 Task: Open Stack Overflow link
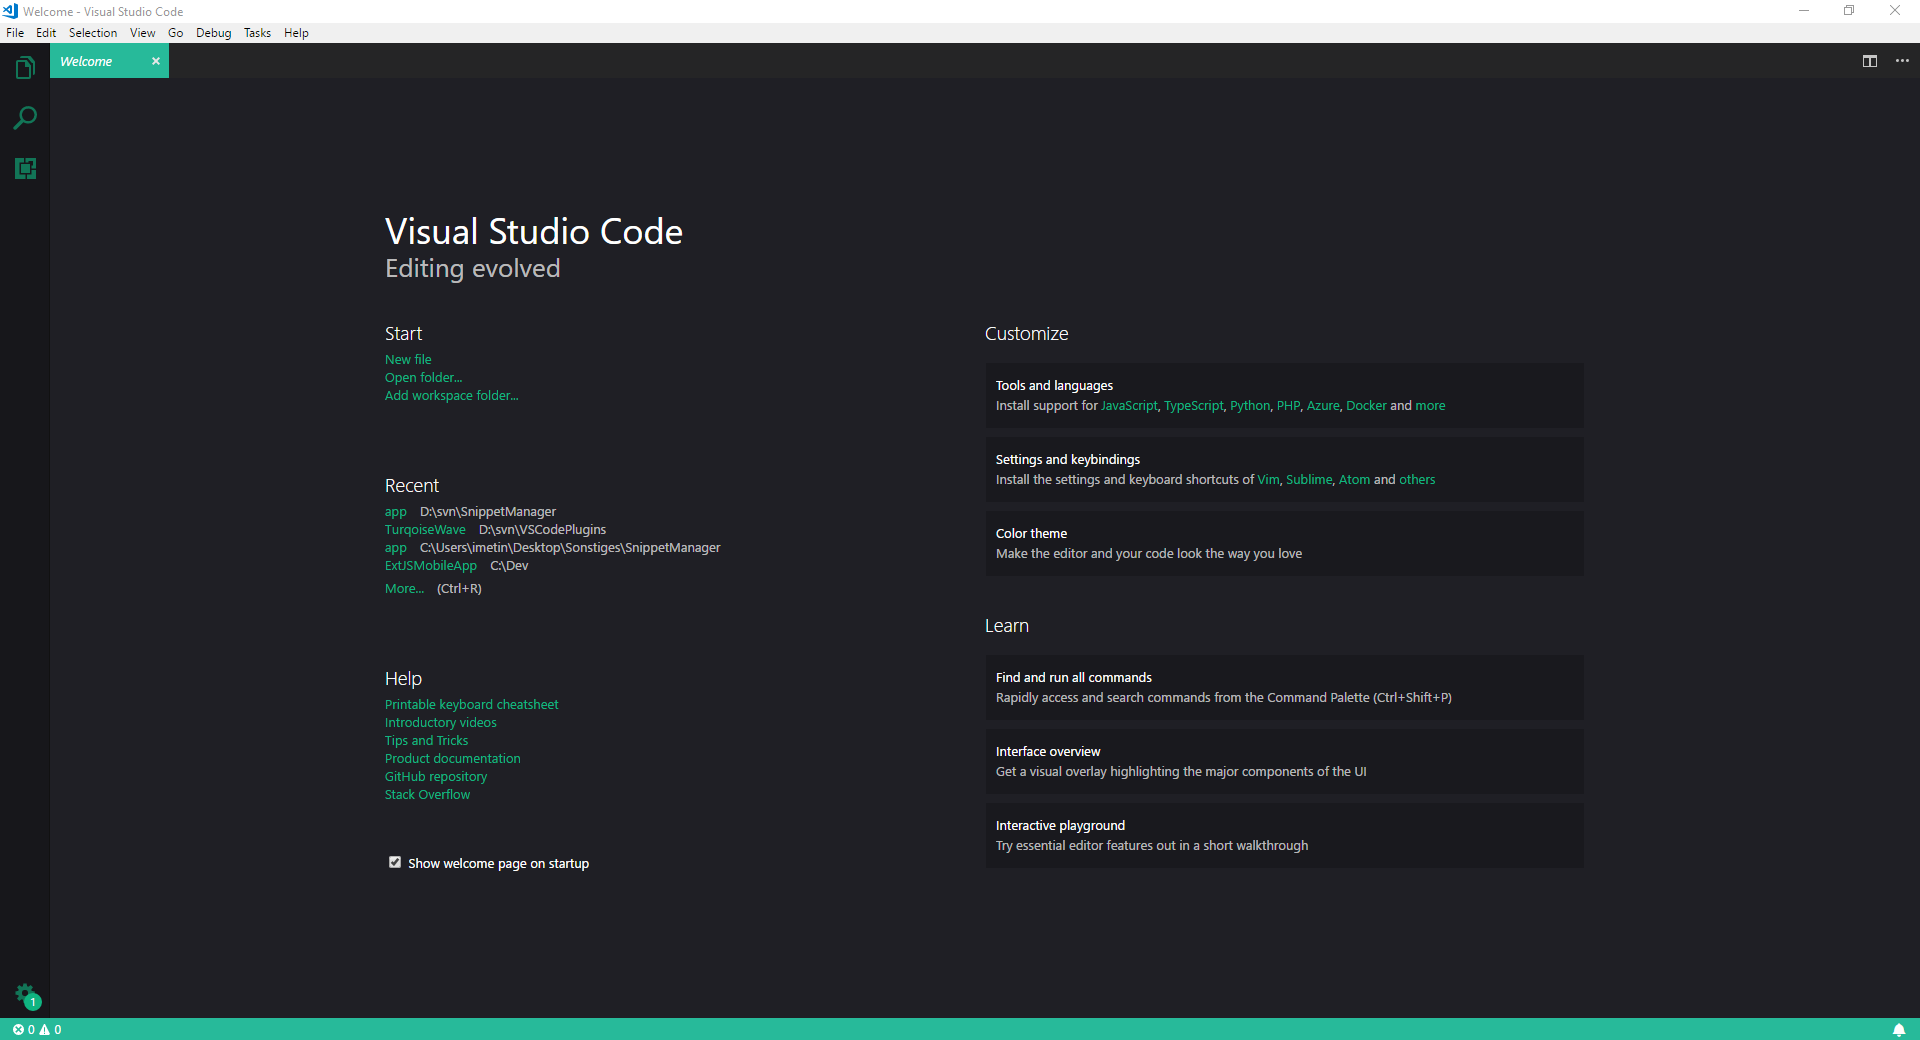[x=427, y=795]
